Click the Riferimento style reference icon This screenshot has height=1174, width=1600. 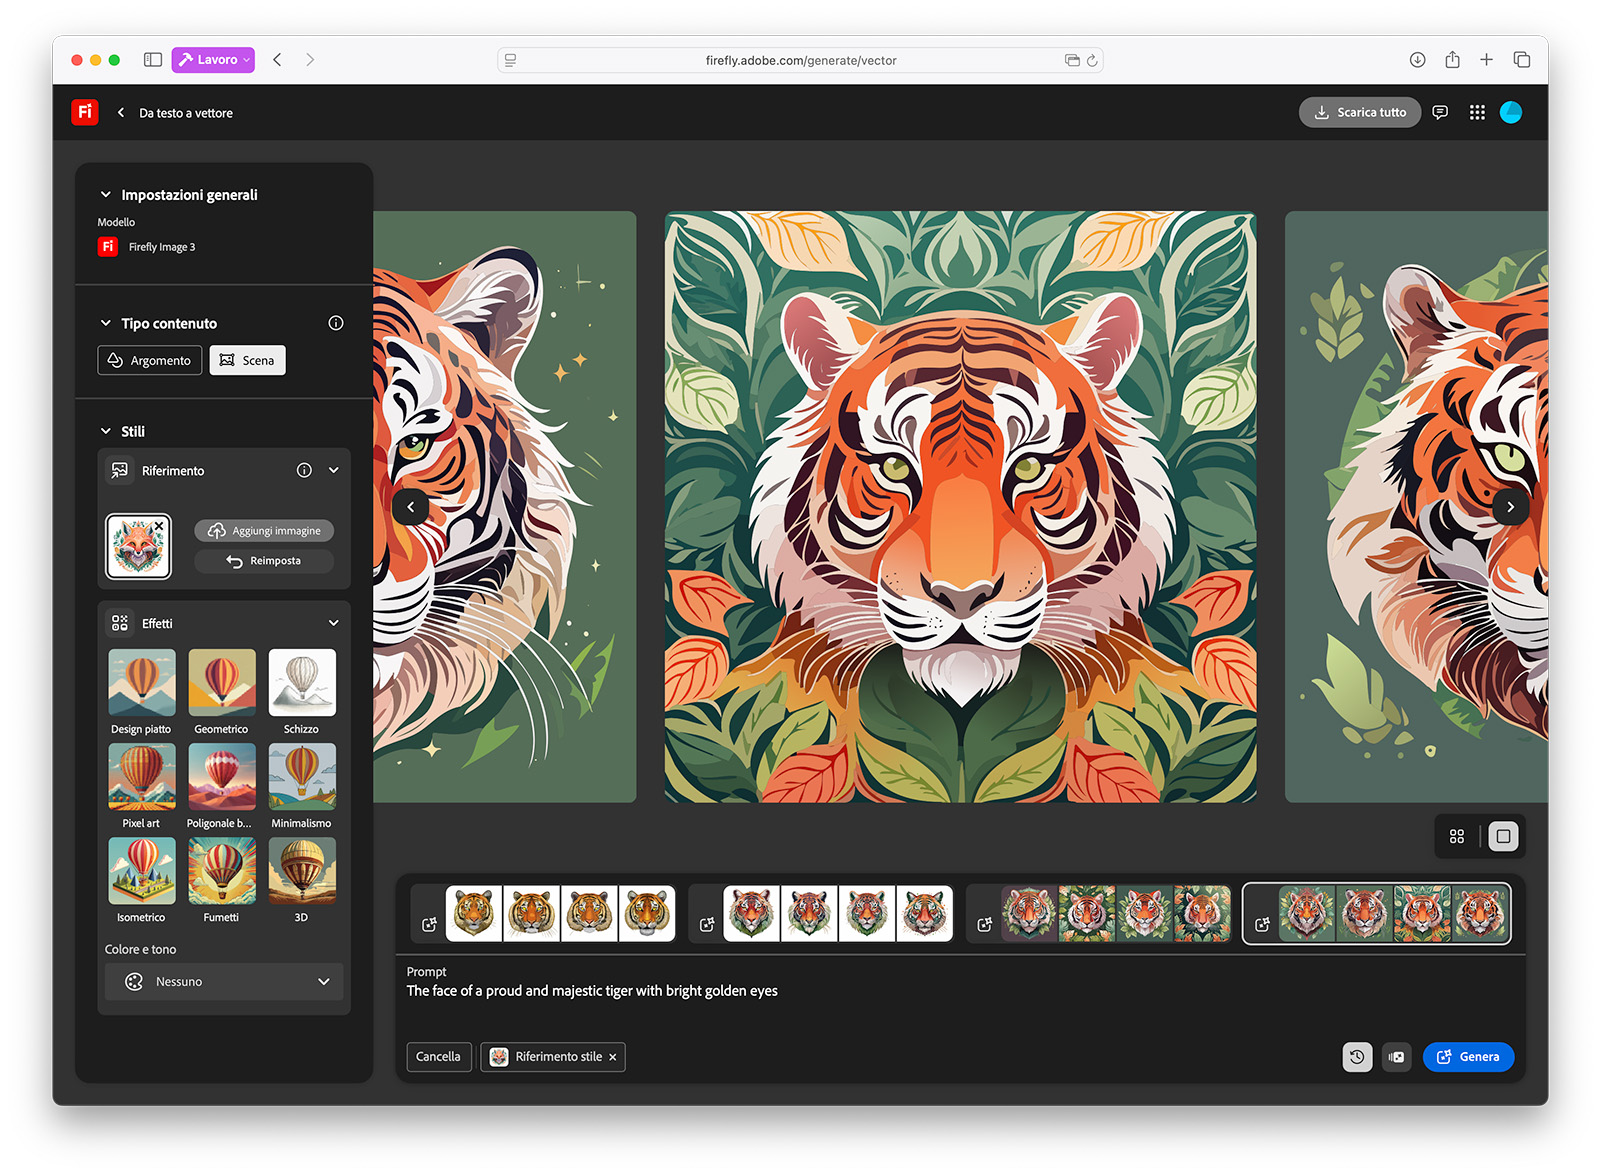point(121,470)
